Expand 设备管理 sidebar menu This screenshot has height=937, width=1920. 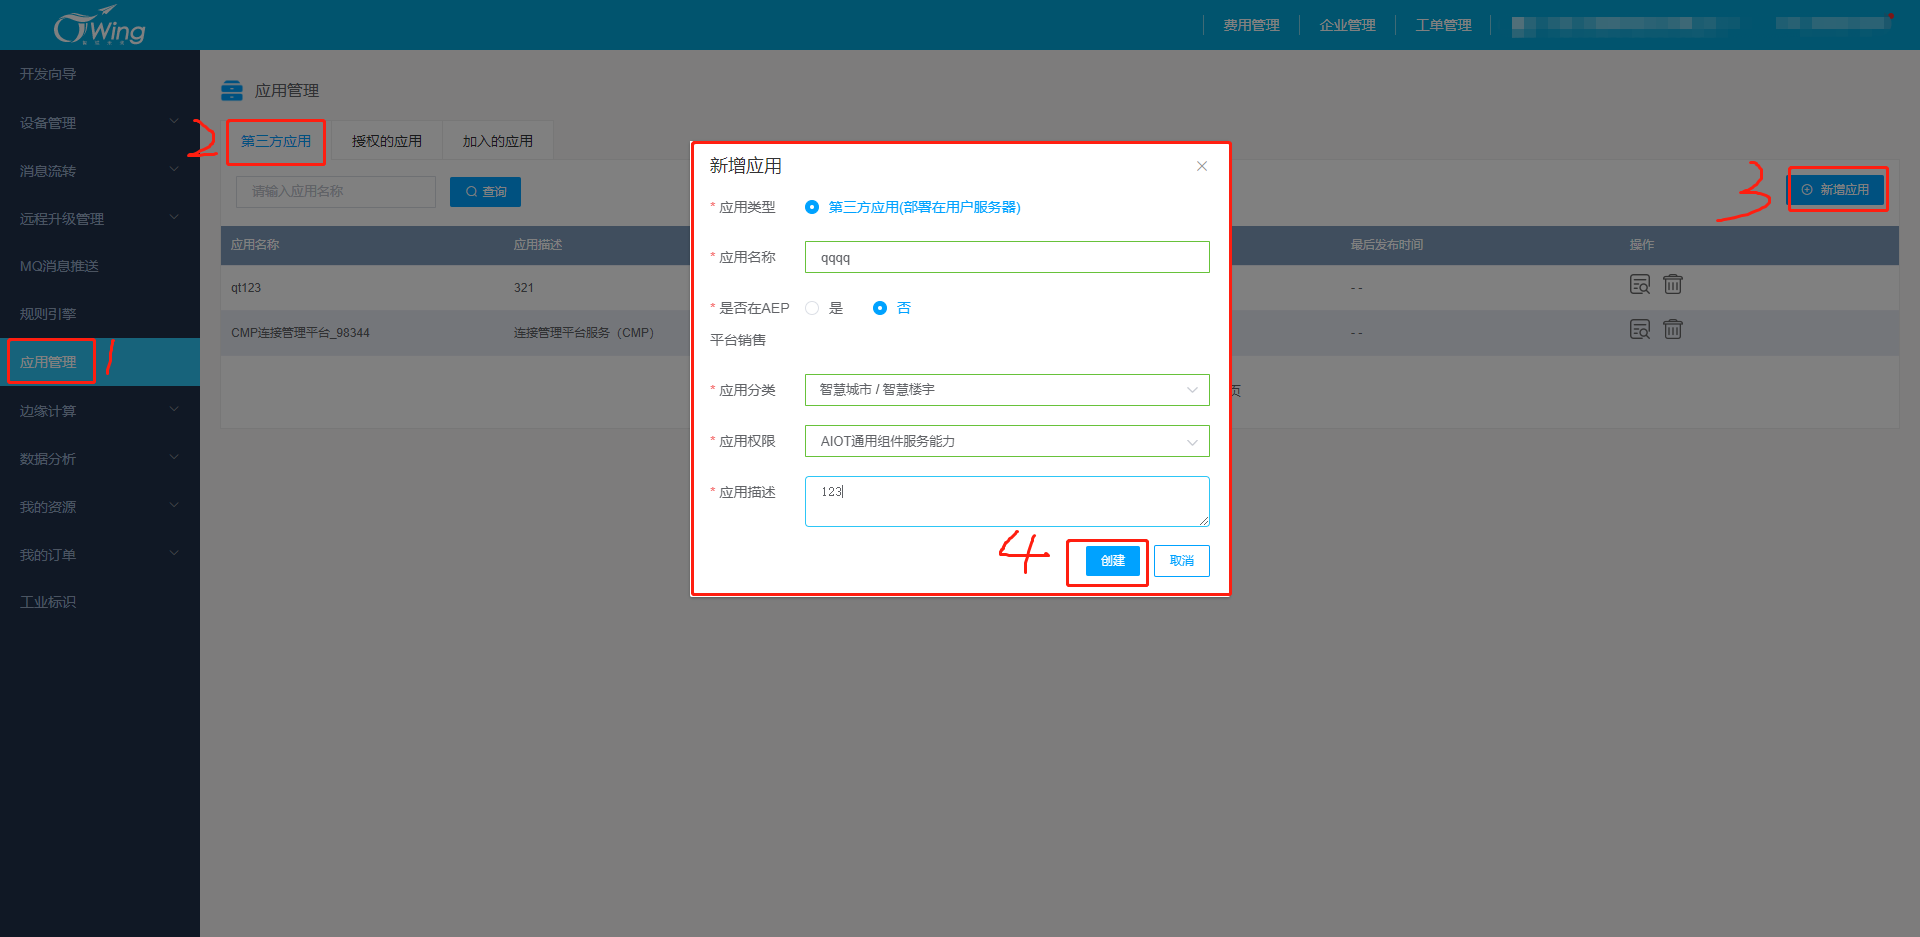[x=100, y=123]
